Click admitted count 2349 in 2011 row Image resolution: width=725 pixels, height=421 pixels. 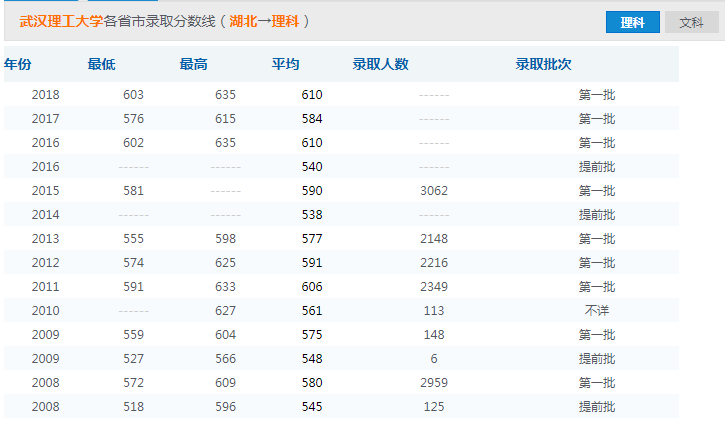pos(434,287)
